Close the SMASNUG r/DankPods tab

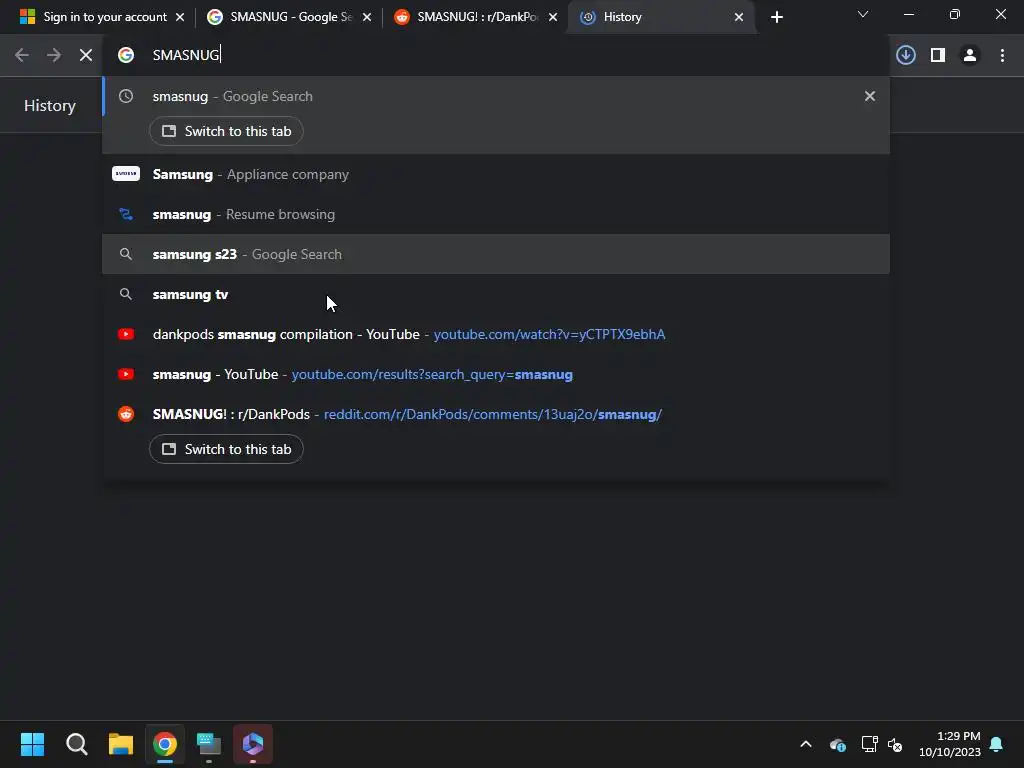pyautogui.click(x=553, y=17)
